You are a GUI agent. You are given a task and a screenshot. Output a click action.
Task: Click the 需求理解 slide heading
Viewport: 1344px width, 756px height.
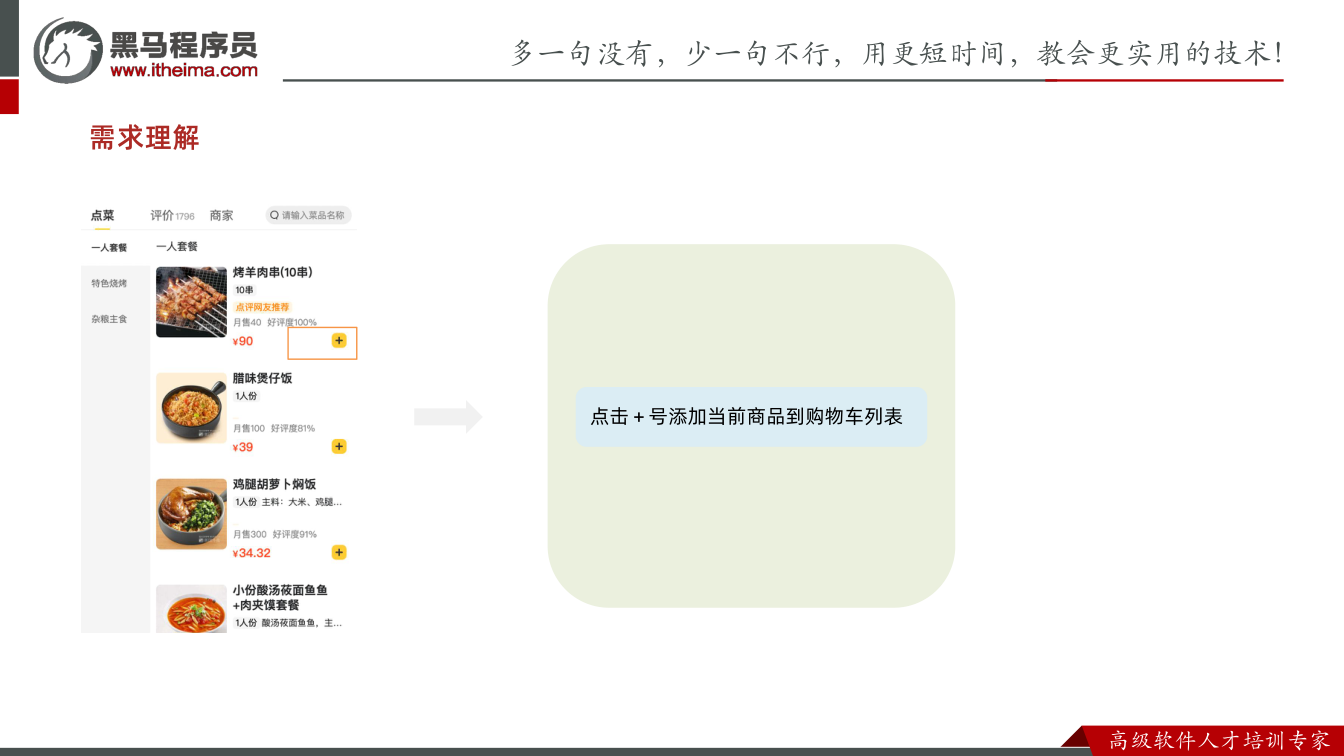tap(145, 138)
